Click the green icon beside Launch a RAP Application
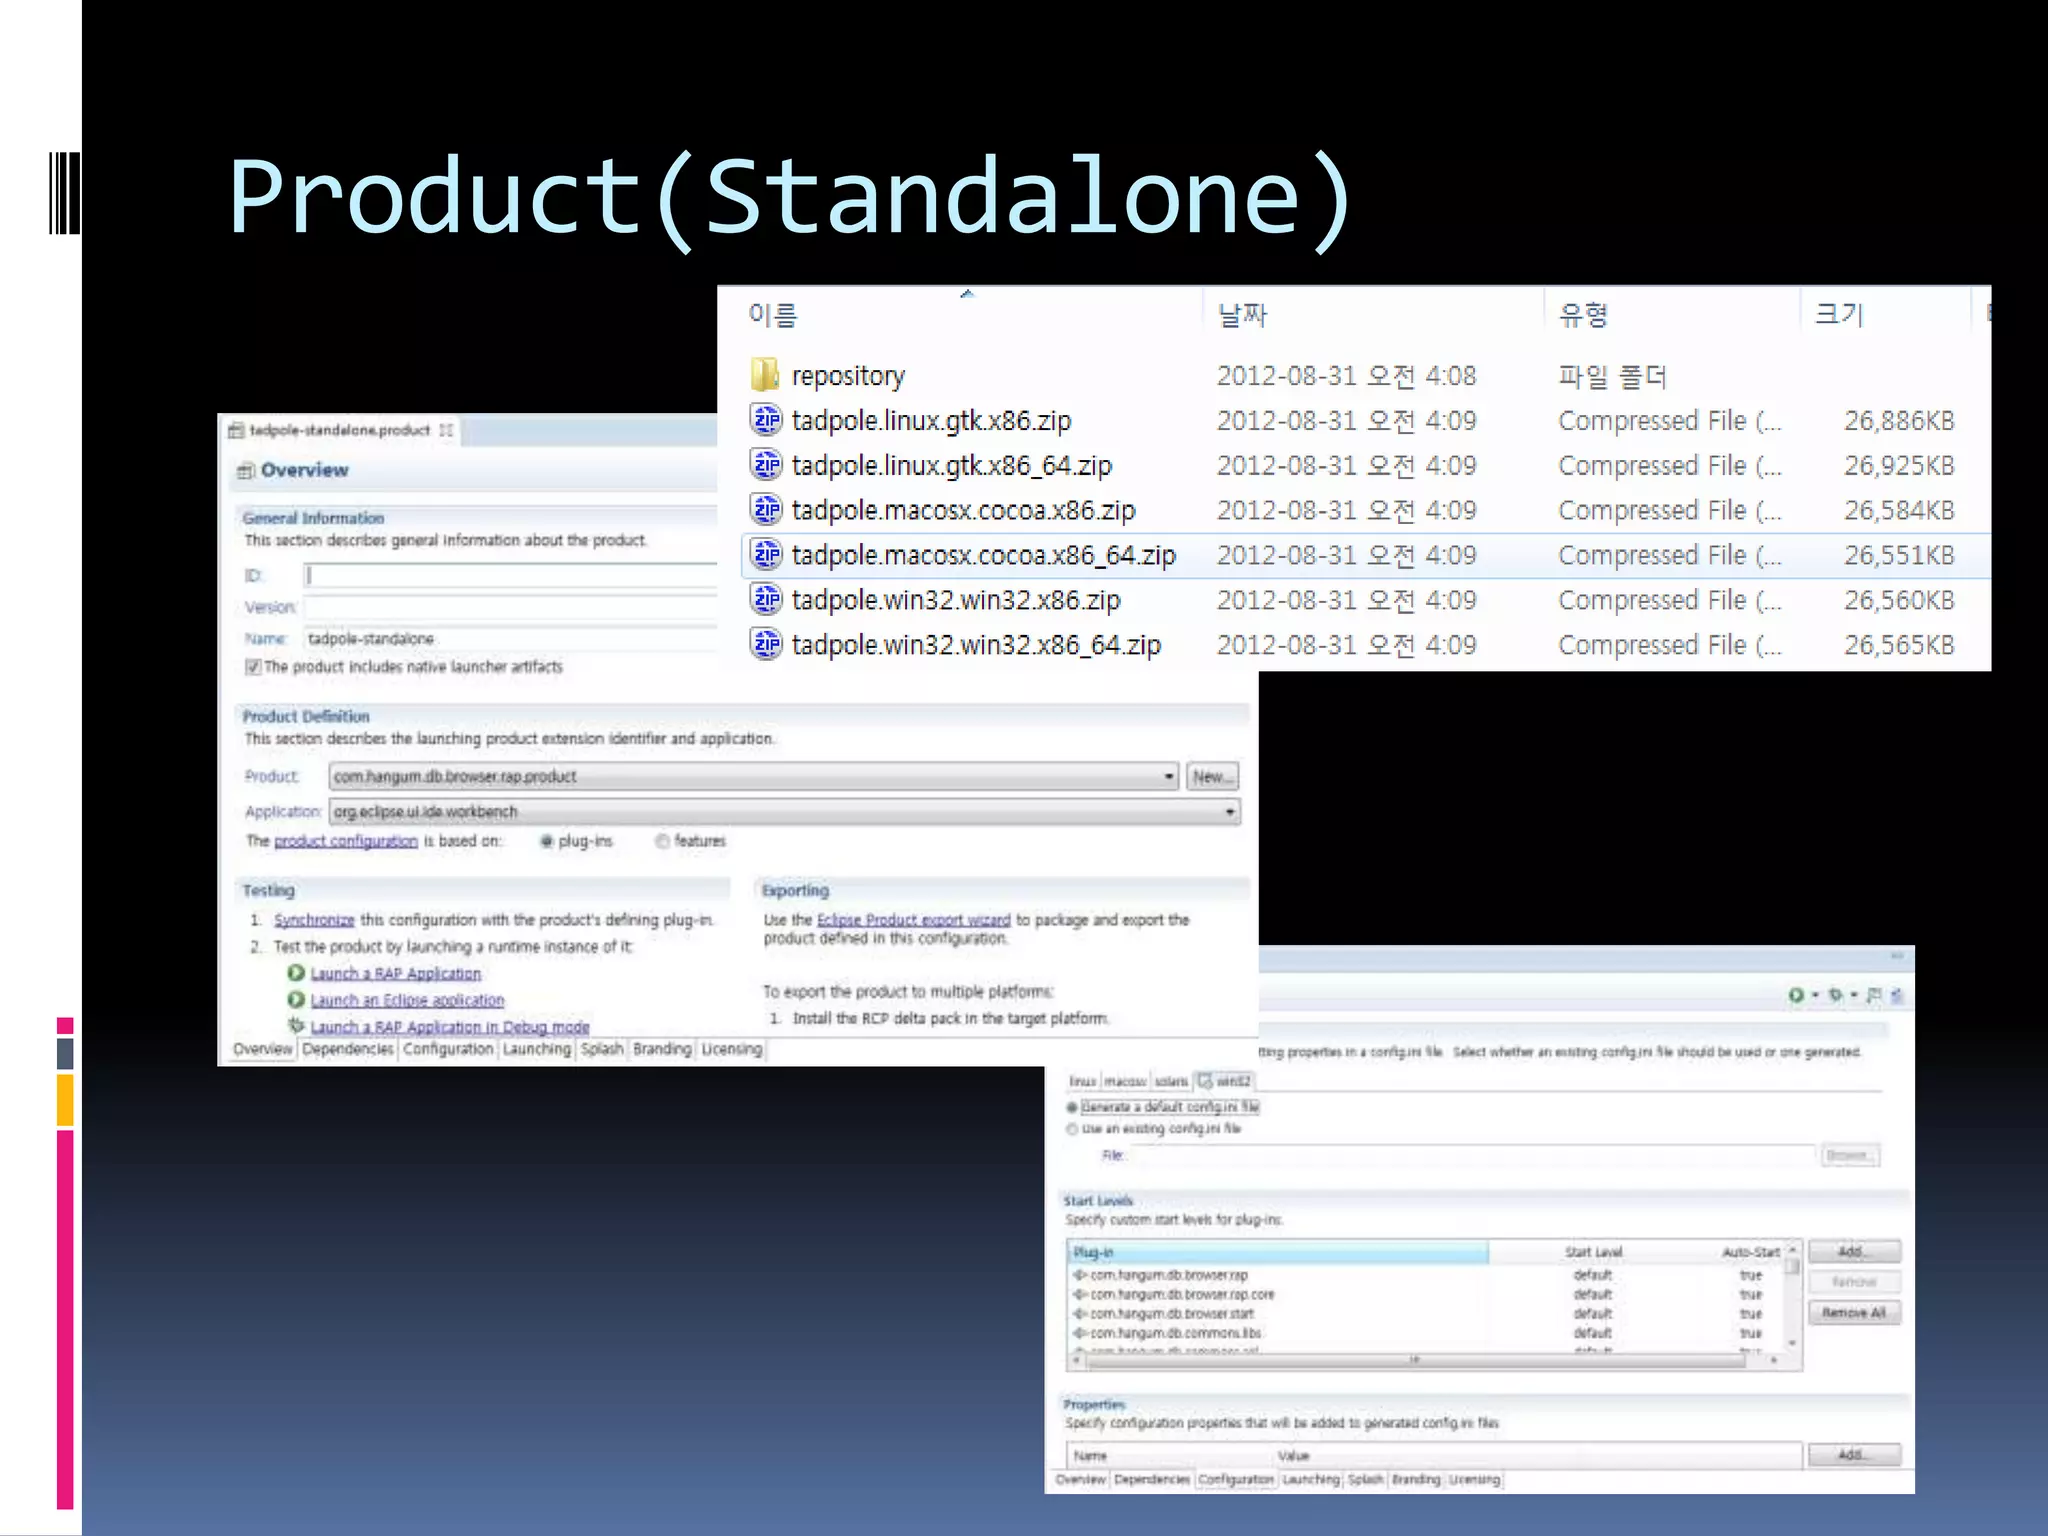The image size is (2048, 1536). (x=295, y=973)
